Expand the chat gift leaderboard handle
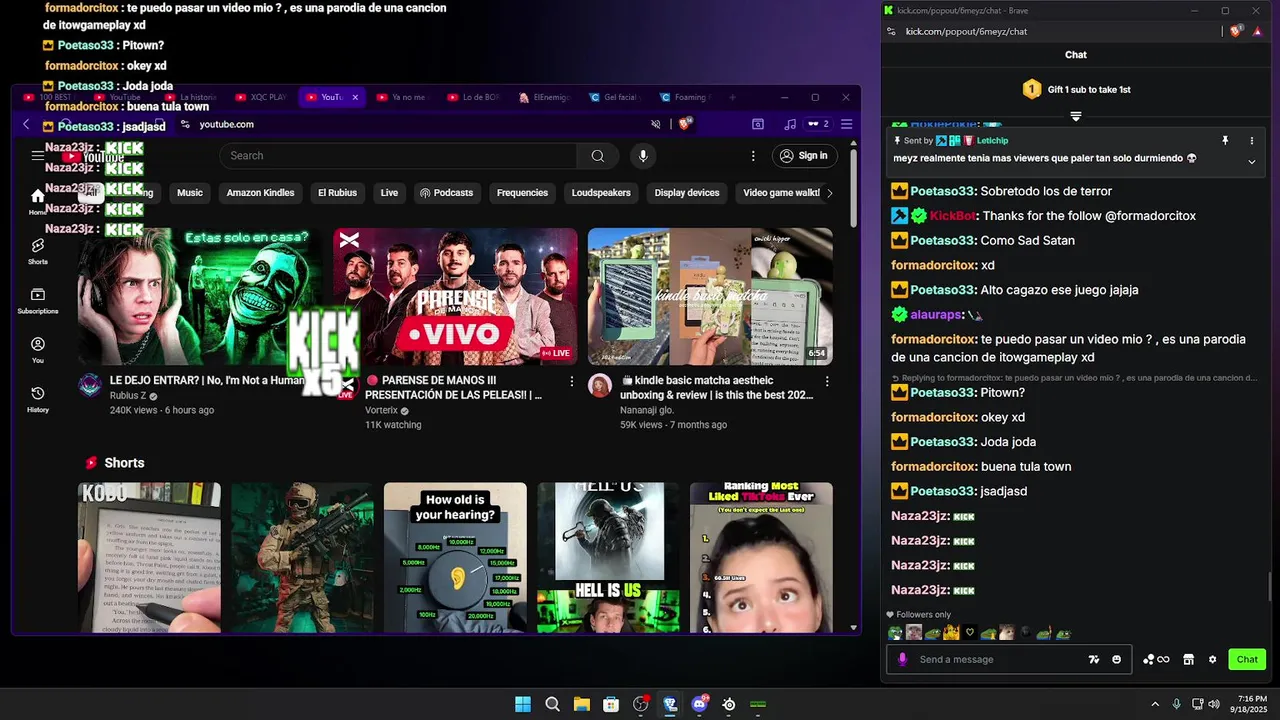This screenshot has height=720, width=1280. [x=1076, y=116]
